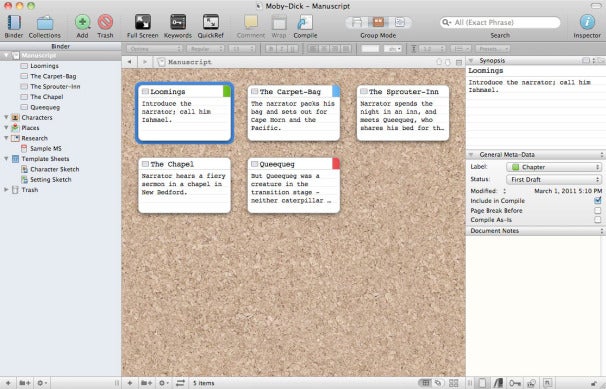Image resolution: width=606 pixels, height=389 pixels.
Task: Add new folder from corkboard footer
Action: (146, 383)
